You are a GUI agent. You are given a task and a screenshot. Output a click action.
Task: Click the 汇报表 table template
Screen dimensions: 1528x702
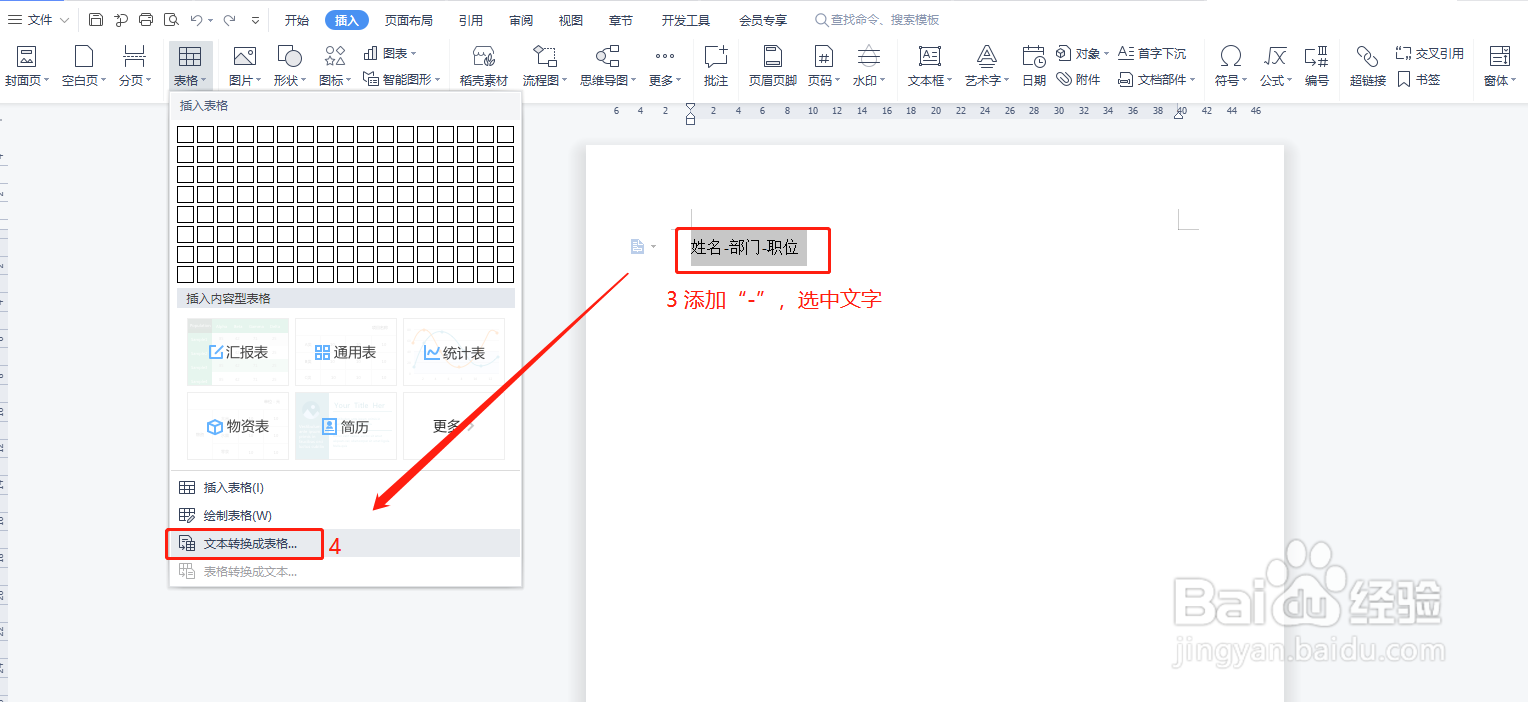[237, 352]
